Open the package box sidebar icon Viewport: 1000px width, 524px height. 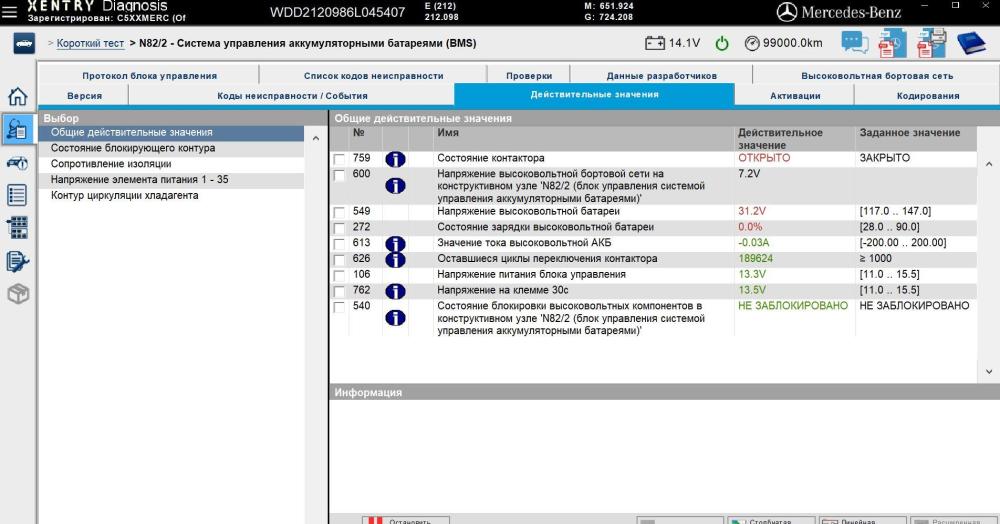click(18, 294)
